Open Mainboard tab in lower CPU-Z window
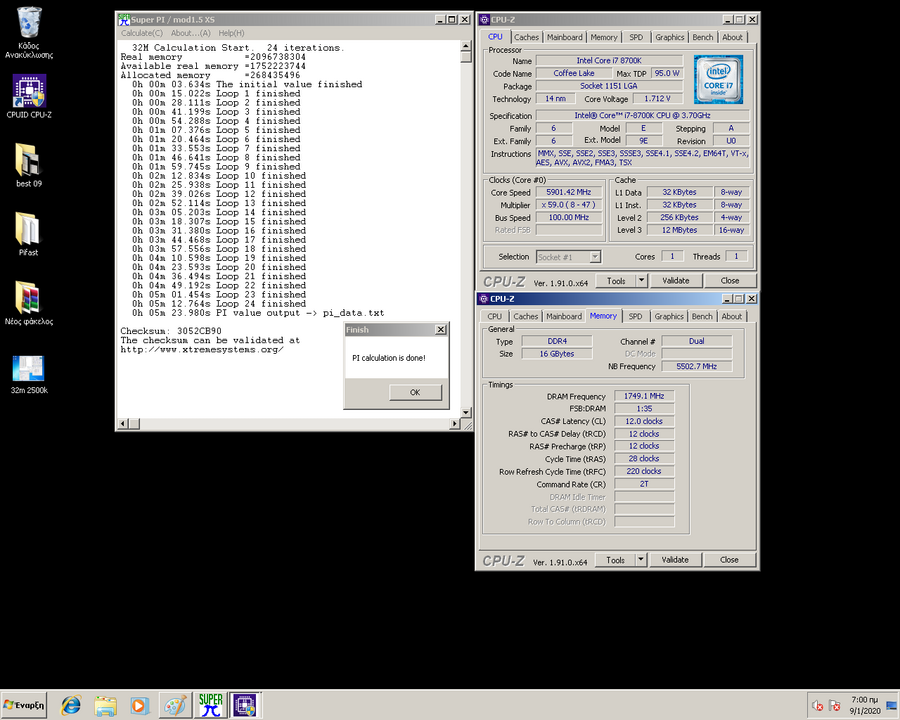The width and height of the screenshot is (900, 720). [564, 316]
